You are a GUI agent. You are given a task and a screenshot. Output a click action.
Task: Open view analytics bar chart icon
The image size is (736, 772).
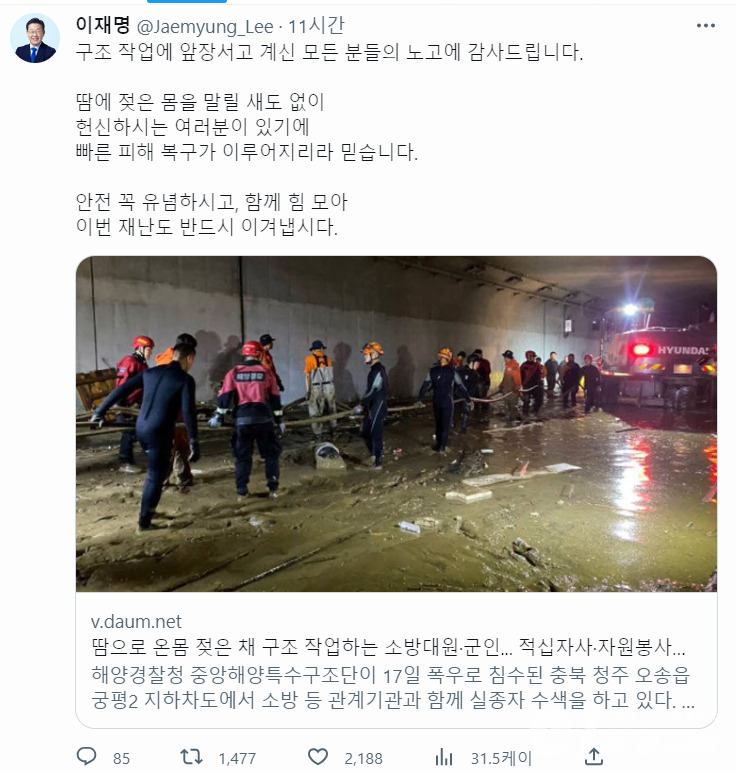pos(444,757)
